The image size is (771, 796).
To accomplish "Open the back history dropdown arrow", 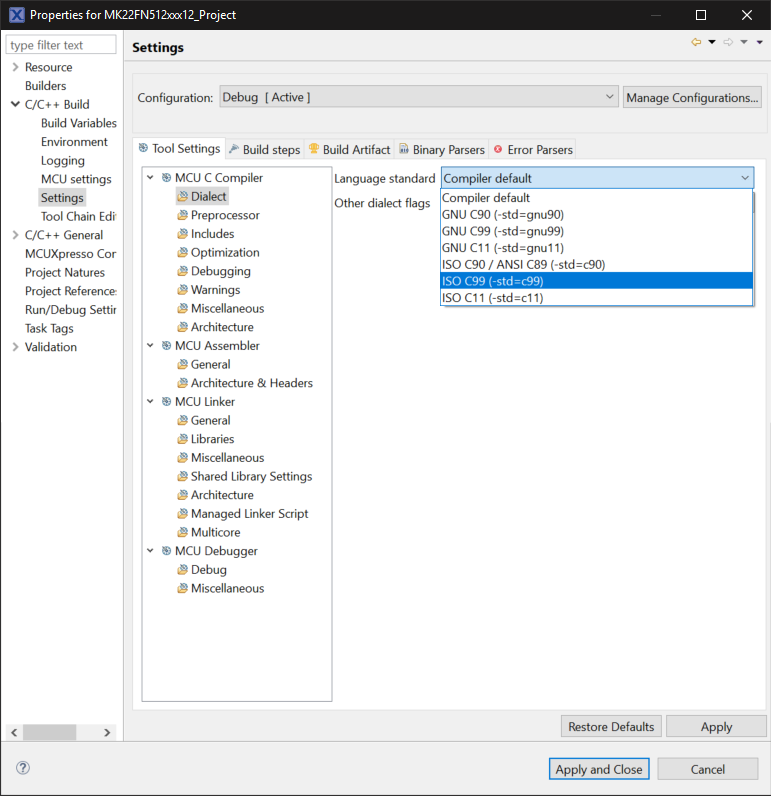I will click(712, 42).
